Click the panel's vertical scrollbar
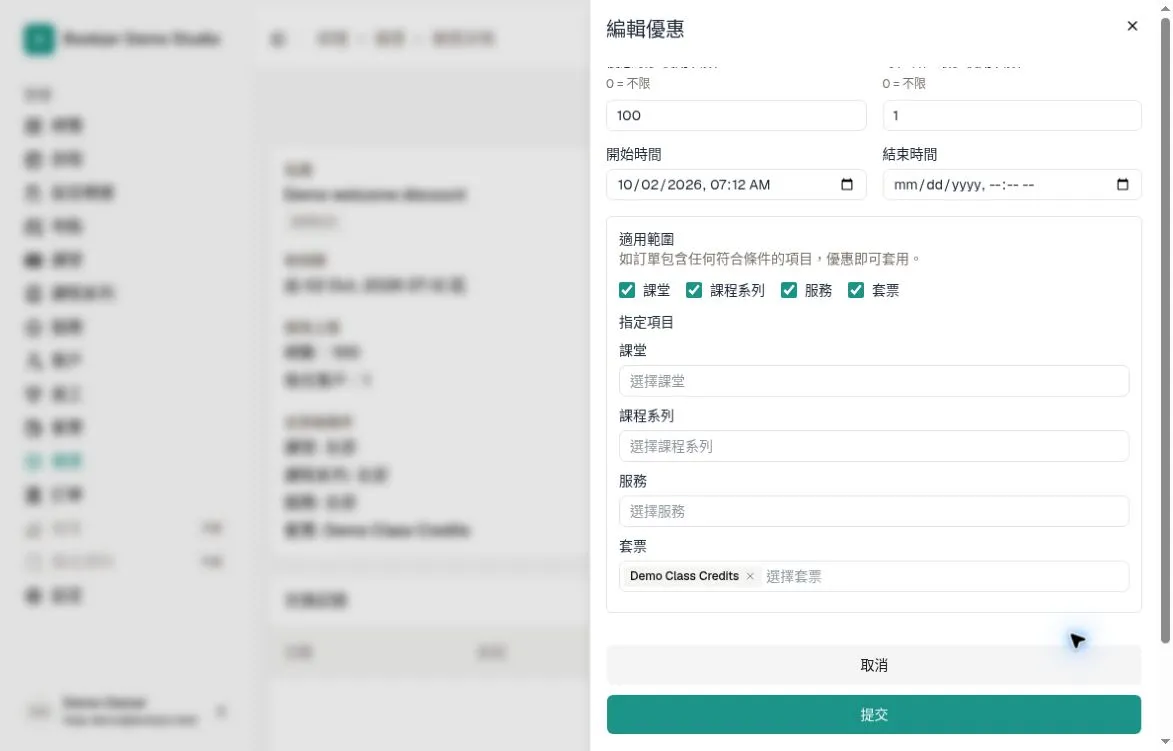The image size is (1173, 751). tap(1165, 329)
